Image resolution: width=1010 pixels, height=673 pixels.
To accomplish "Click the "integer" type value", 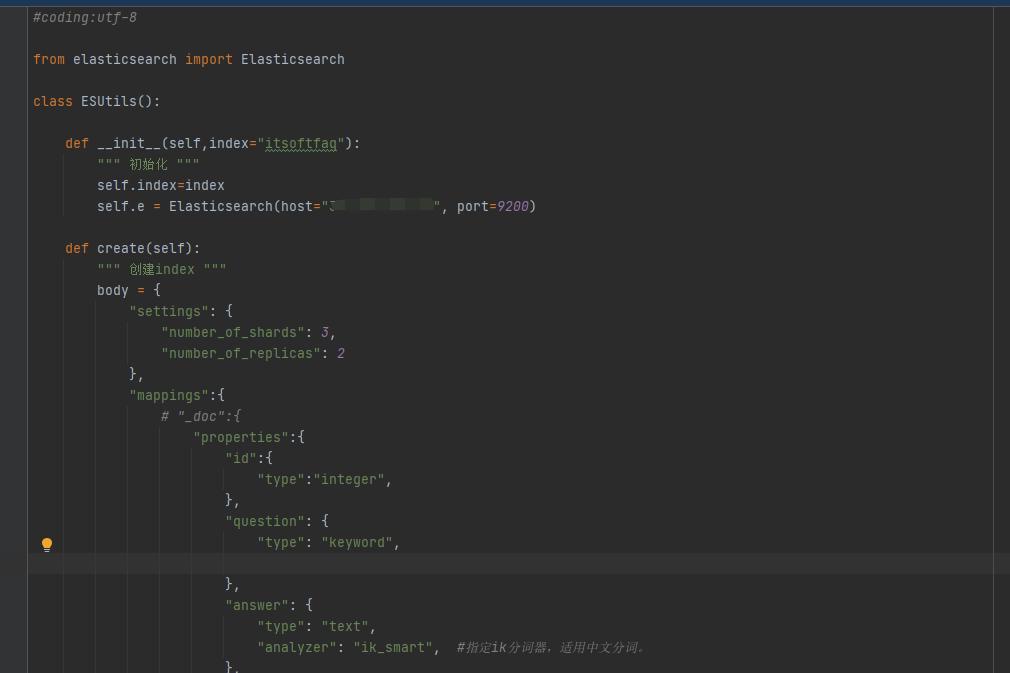I will tap(348, 480).
